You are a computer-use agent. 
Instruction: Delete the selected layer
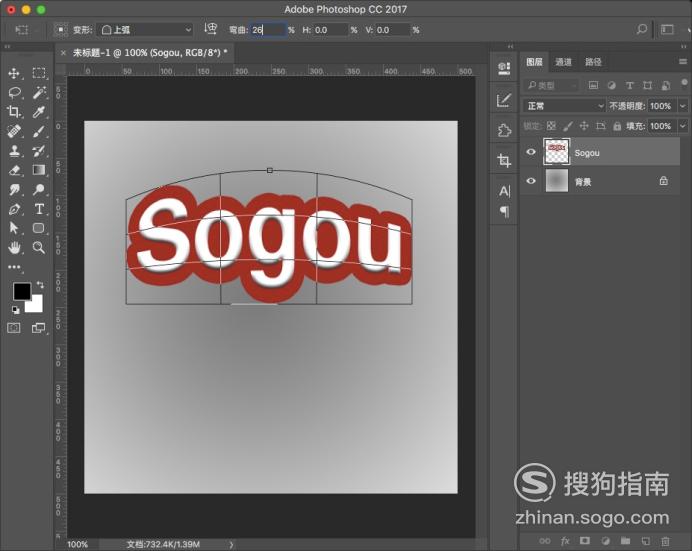tap(666, 541)
